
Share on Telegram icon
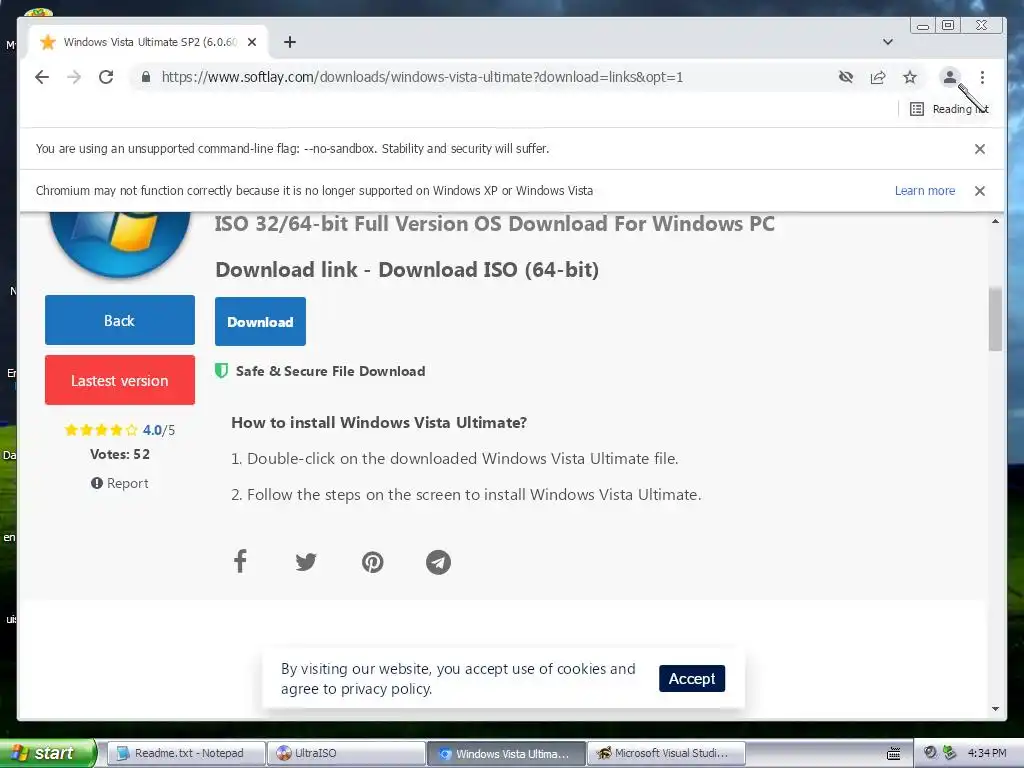tap(438, 562)
